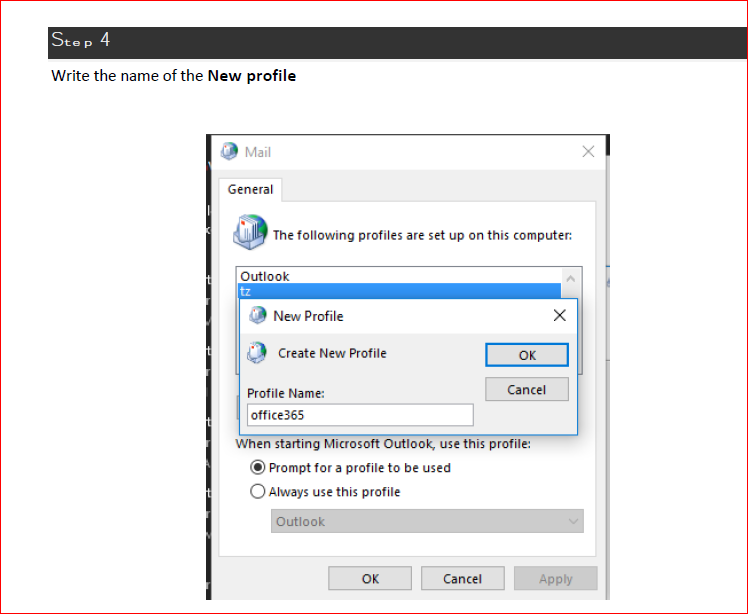The image size is (748, 614).
Task: Open the Outlook default profile dropdown
Action: tap(427, 521)
